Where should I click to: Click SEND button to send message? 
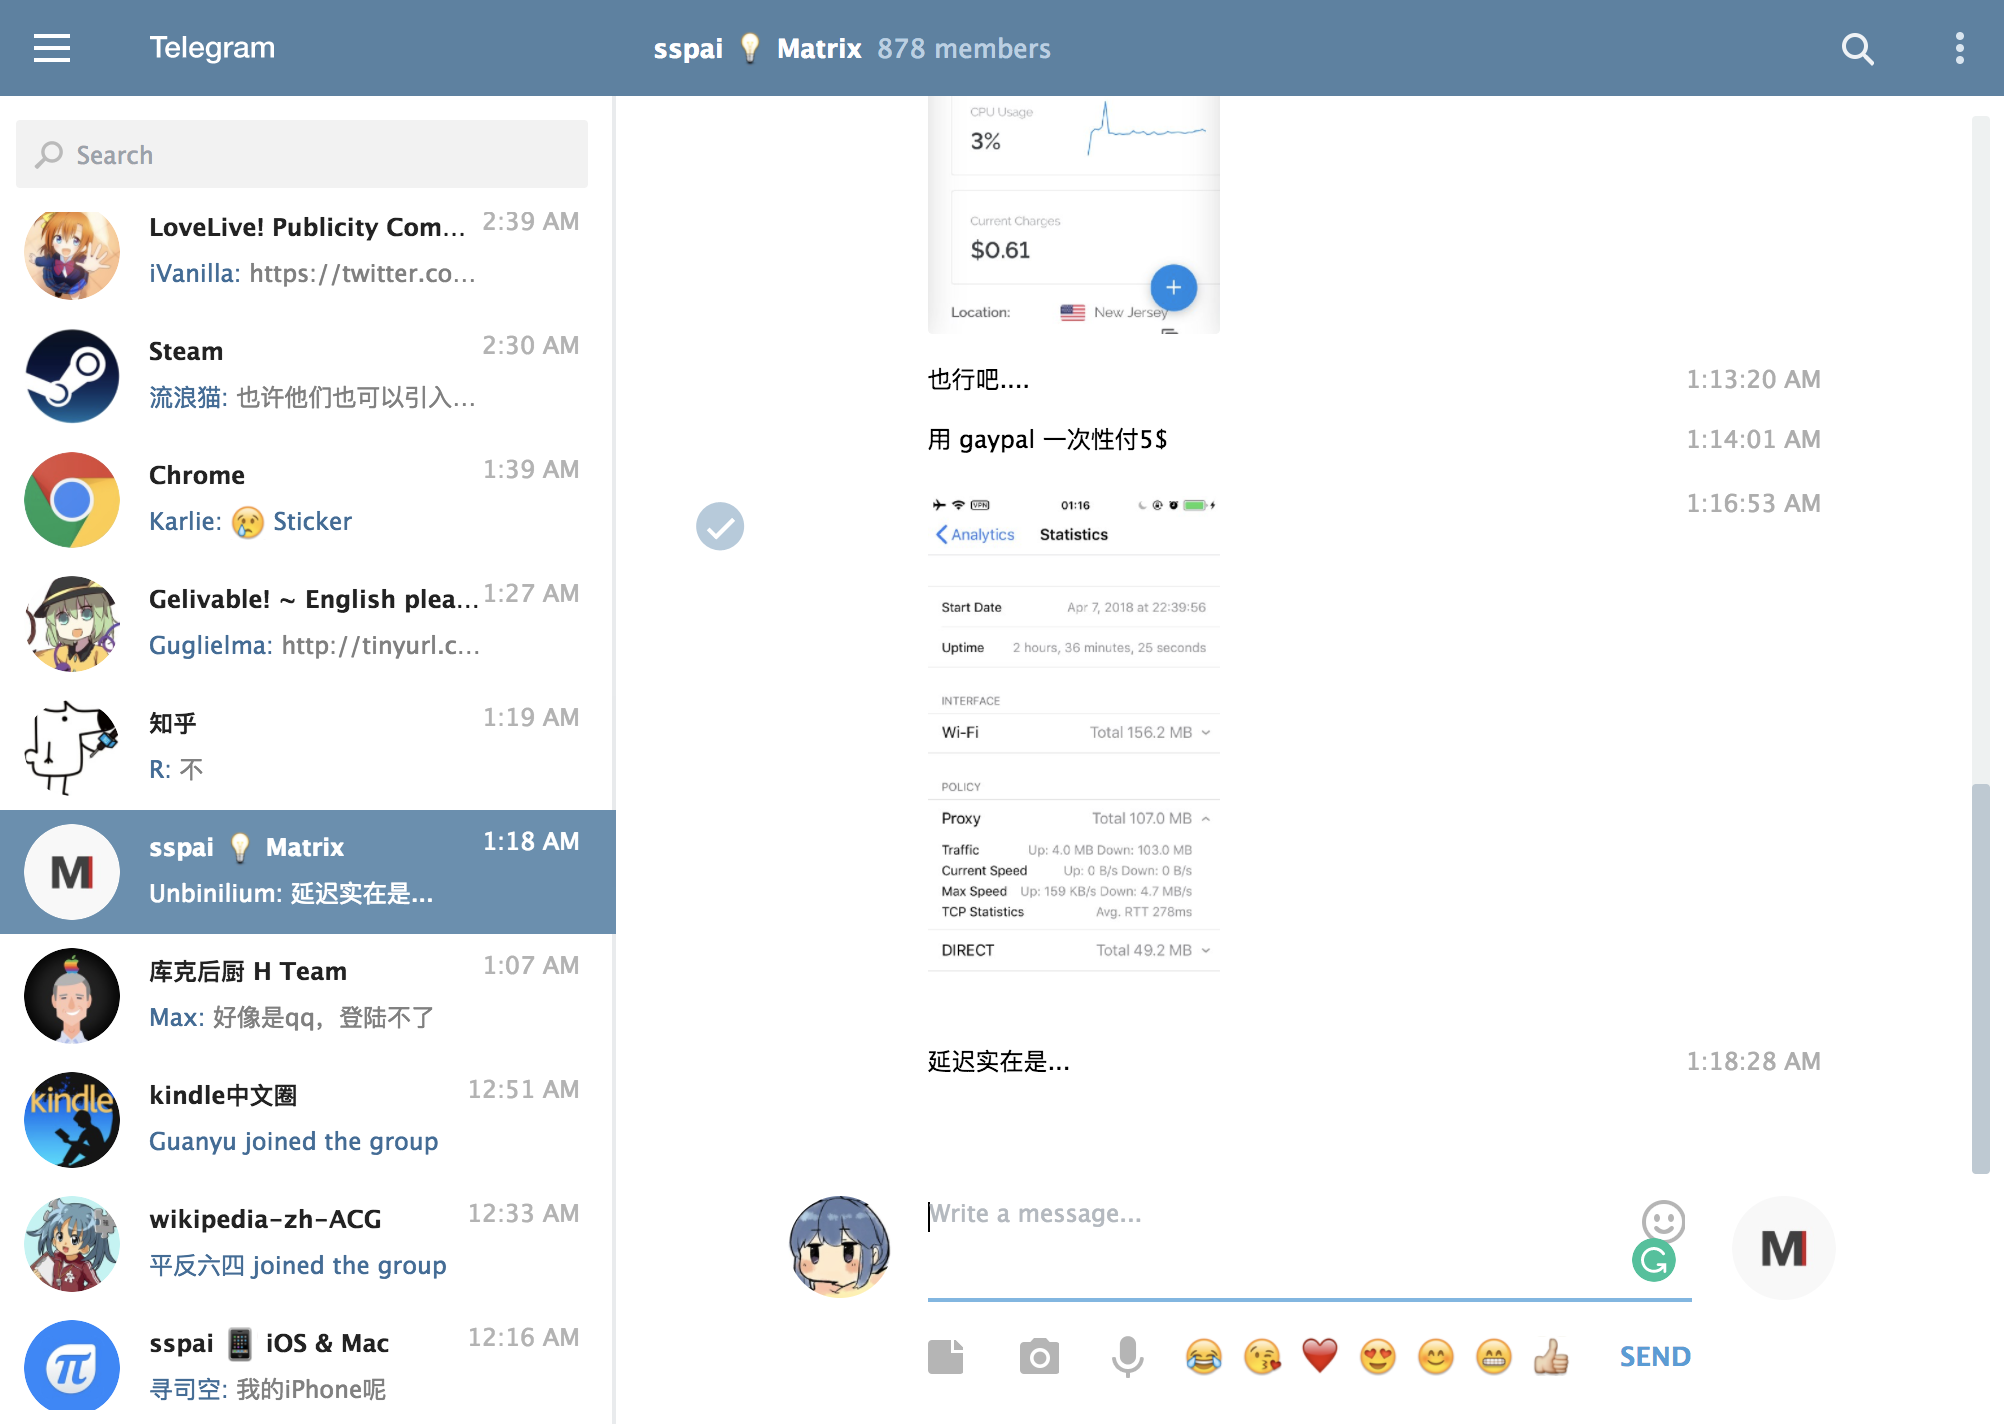coord(1656,1353)
